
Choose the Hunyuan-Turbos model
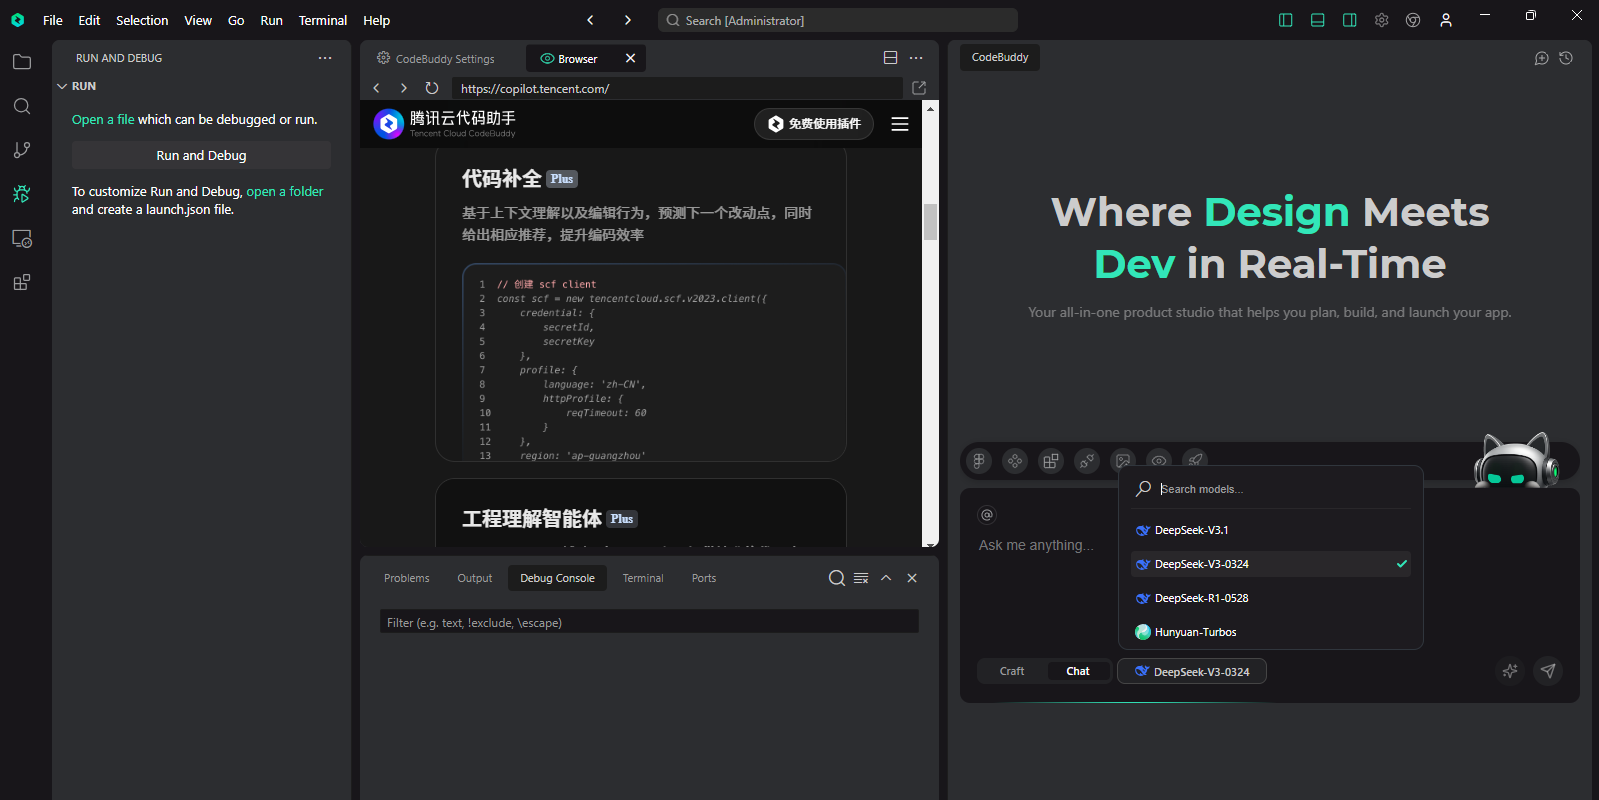[x=1270, y=632]
